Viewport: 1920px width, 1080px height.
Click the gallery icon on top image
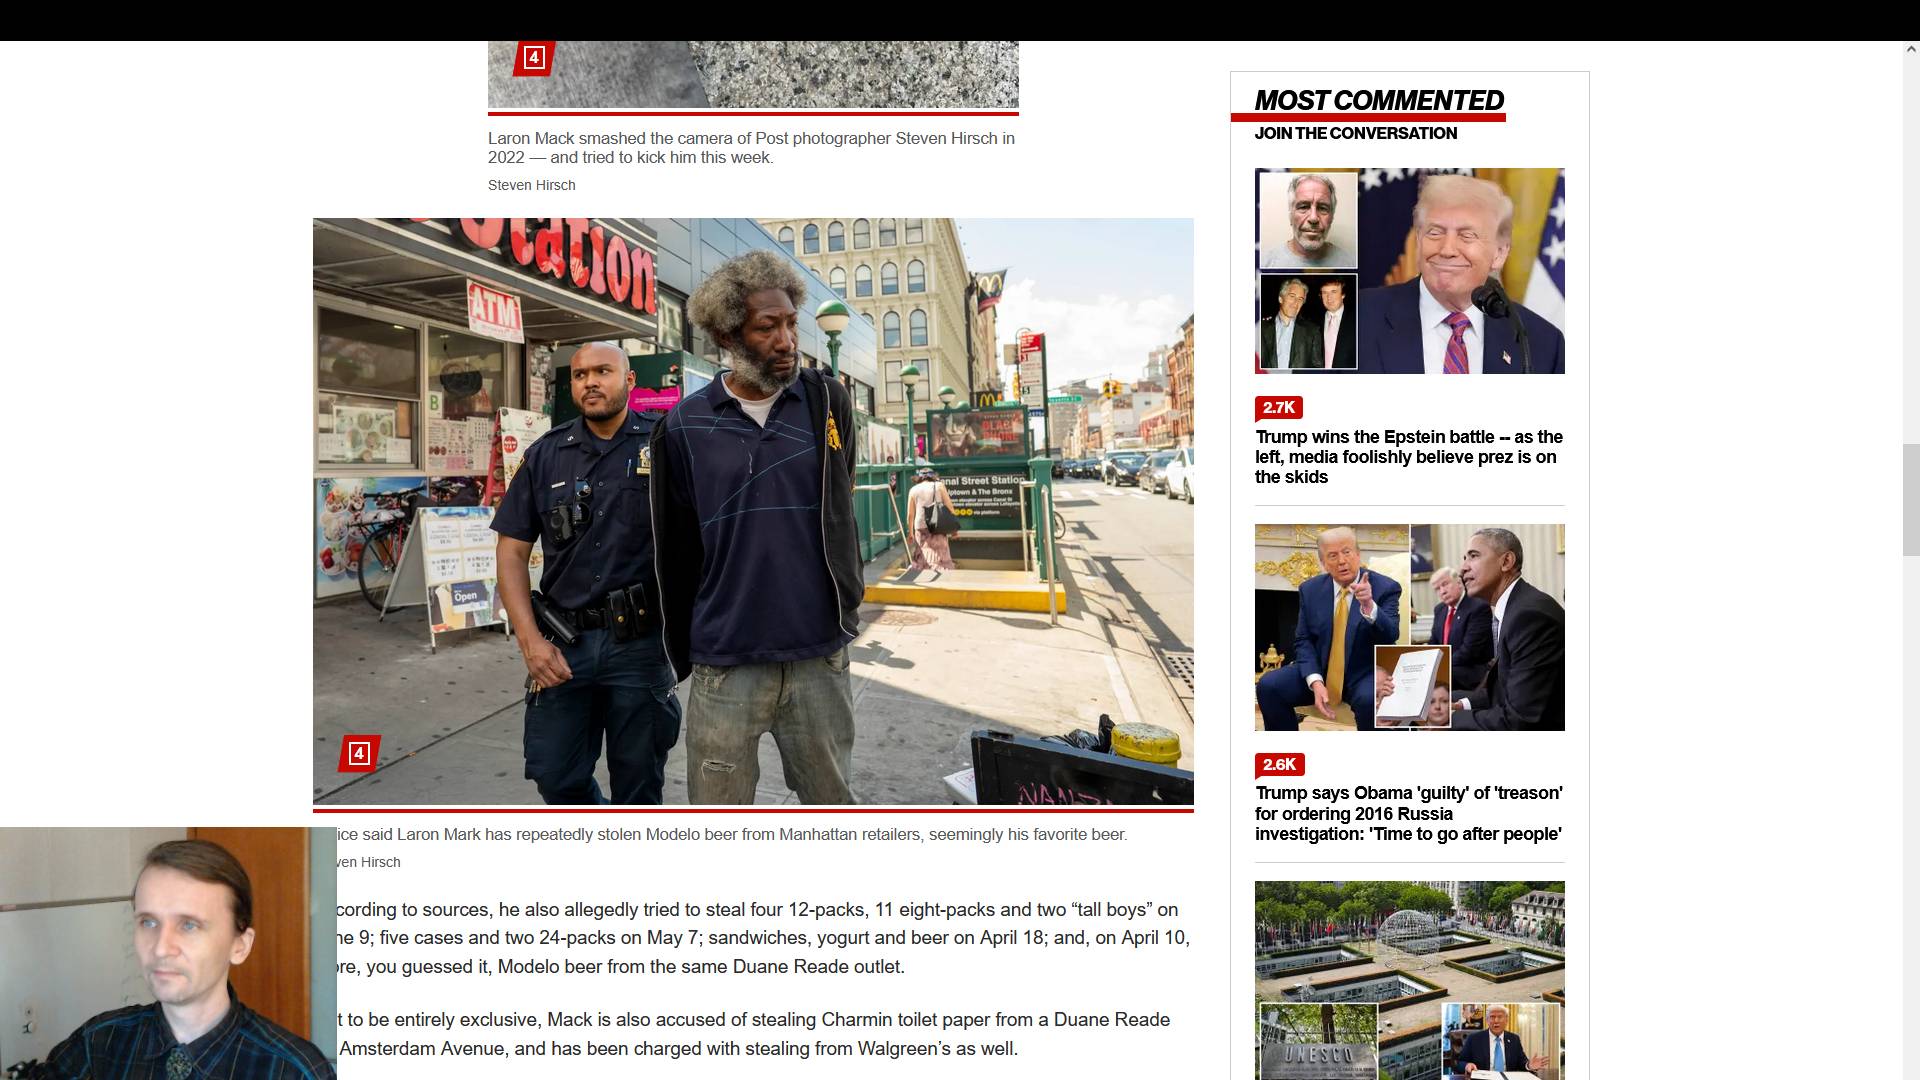point(534,58)
